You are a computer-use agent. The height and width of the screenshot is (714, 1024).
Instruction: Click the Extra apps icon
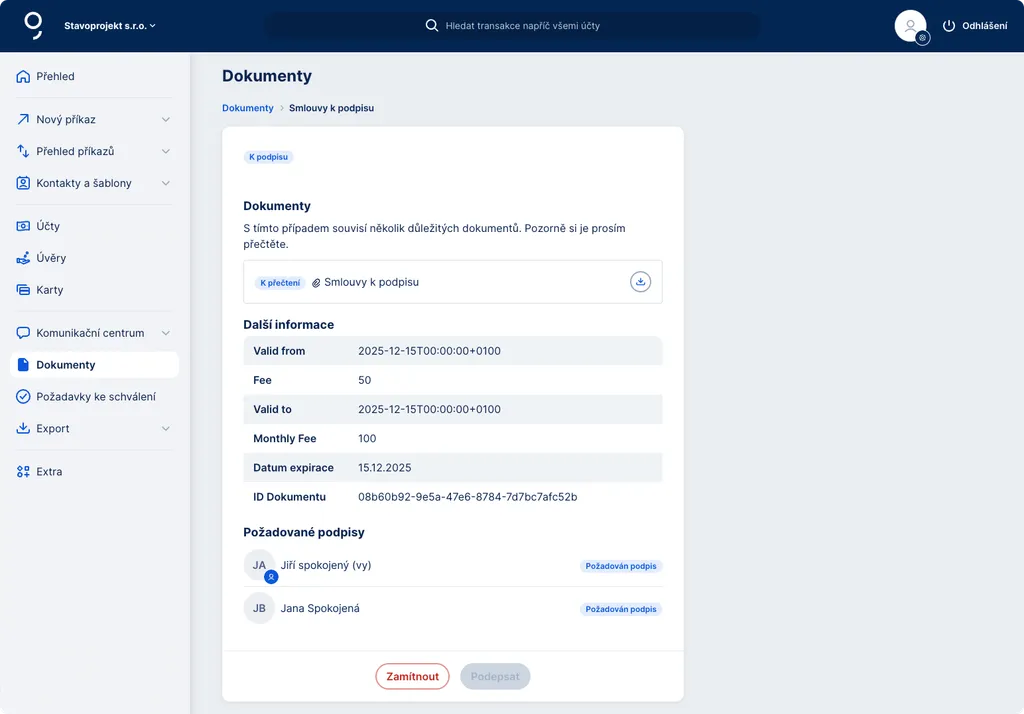click(x=24, y=472)
